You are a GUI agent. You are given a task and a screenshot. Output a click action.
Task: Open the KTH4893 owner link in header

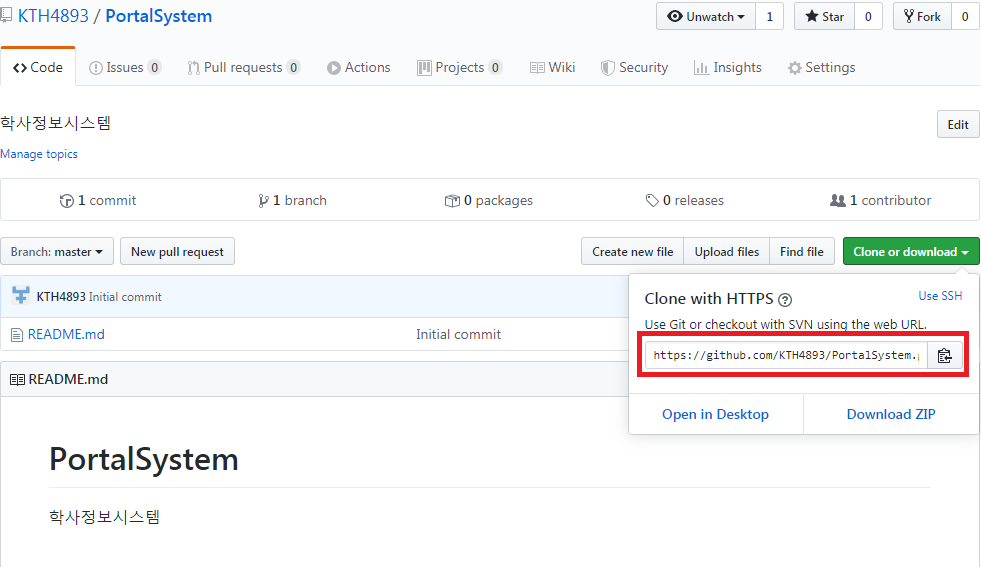click(53, 16)
